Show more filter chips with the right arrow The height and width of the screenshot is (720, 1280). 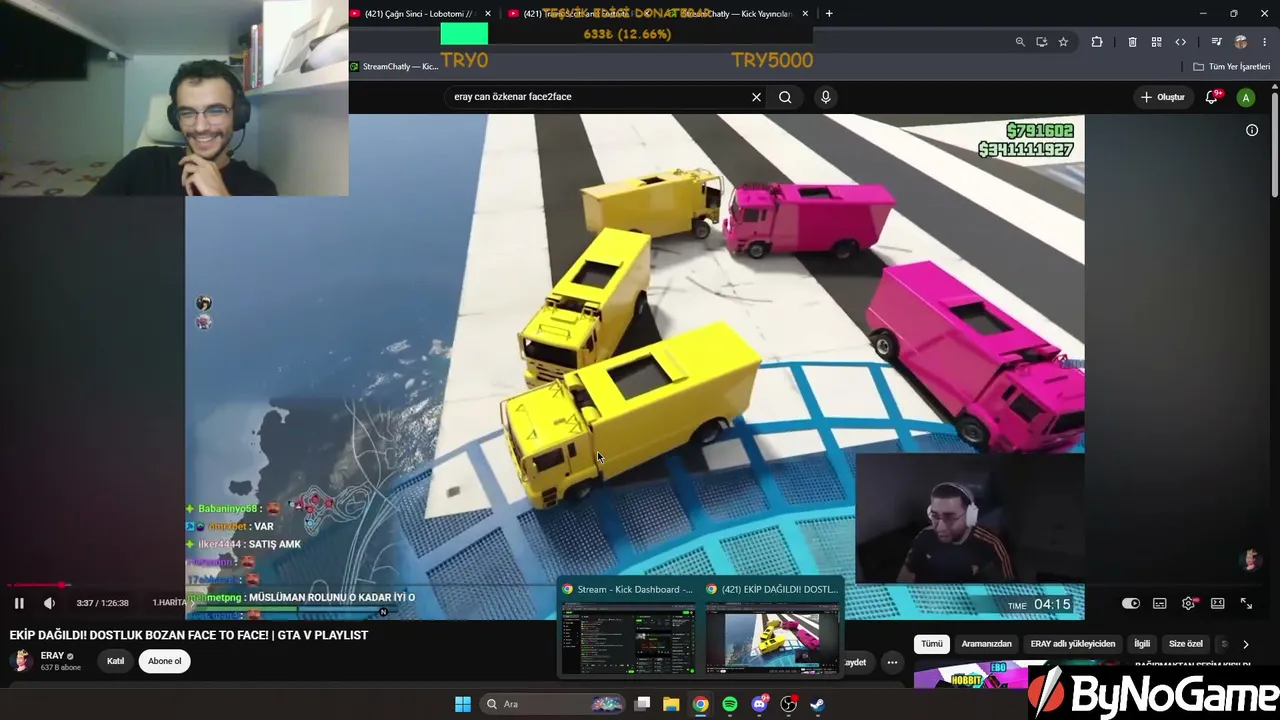[x=1245, y=644]
